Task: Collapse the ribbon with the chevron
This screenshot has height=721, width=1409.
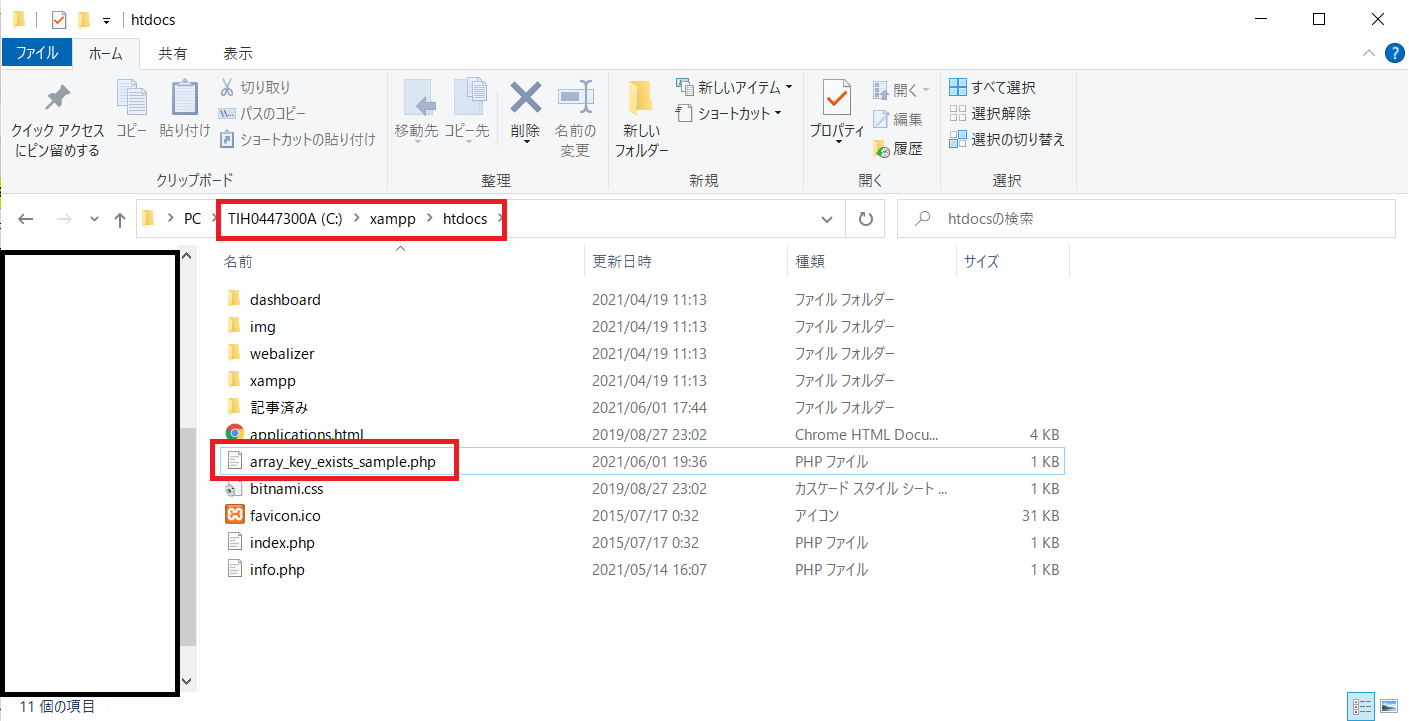Action: pos(1368,53)
